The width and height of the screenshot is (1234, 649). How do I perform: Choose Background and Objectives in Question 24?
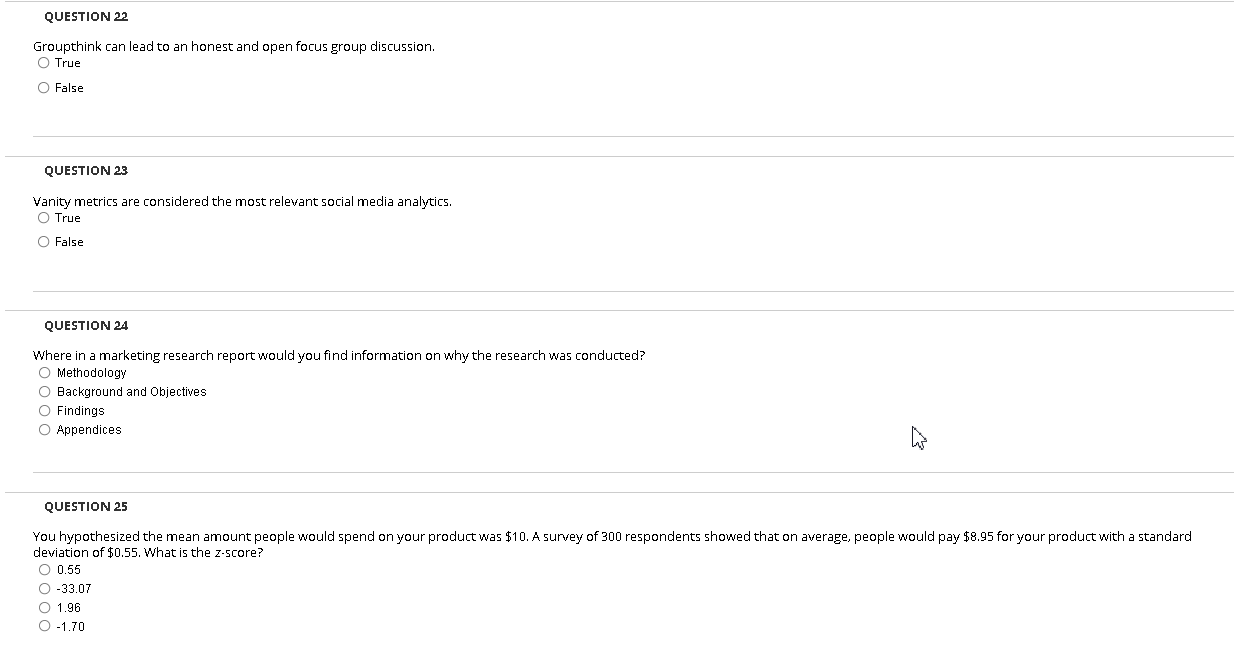pyautogui.click(x=44, y=391)
